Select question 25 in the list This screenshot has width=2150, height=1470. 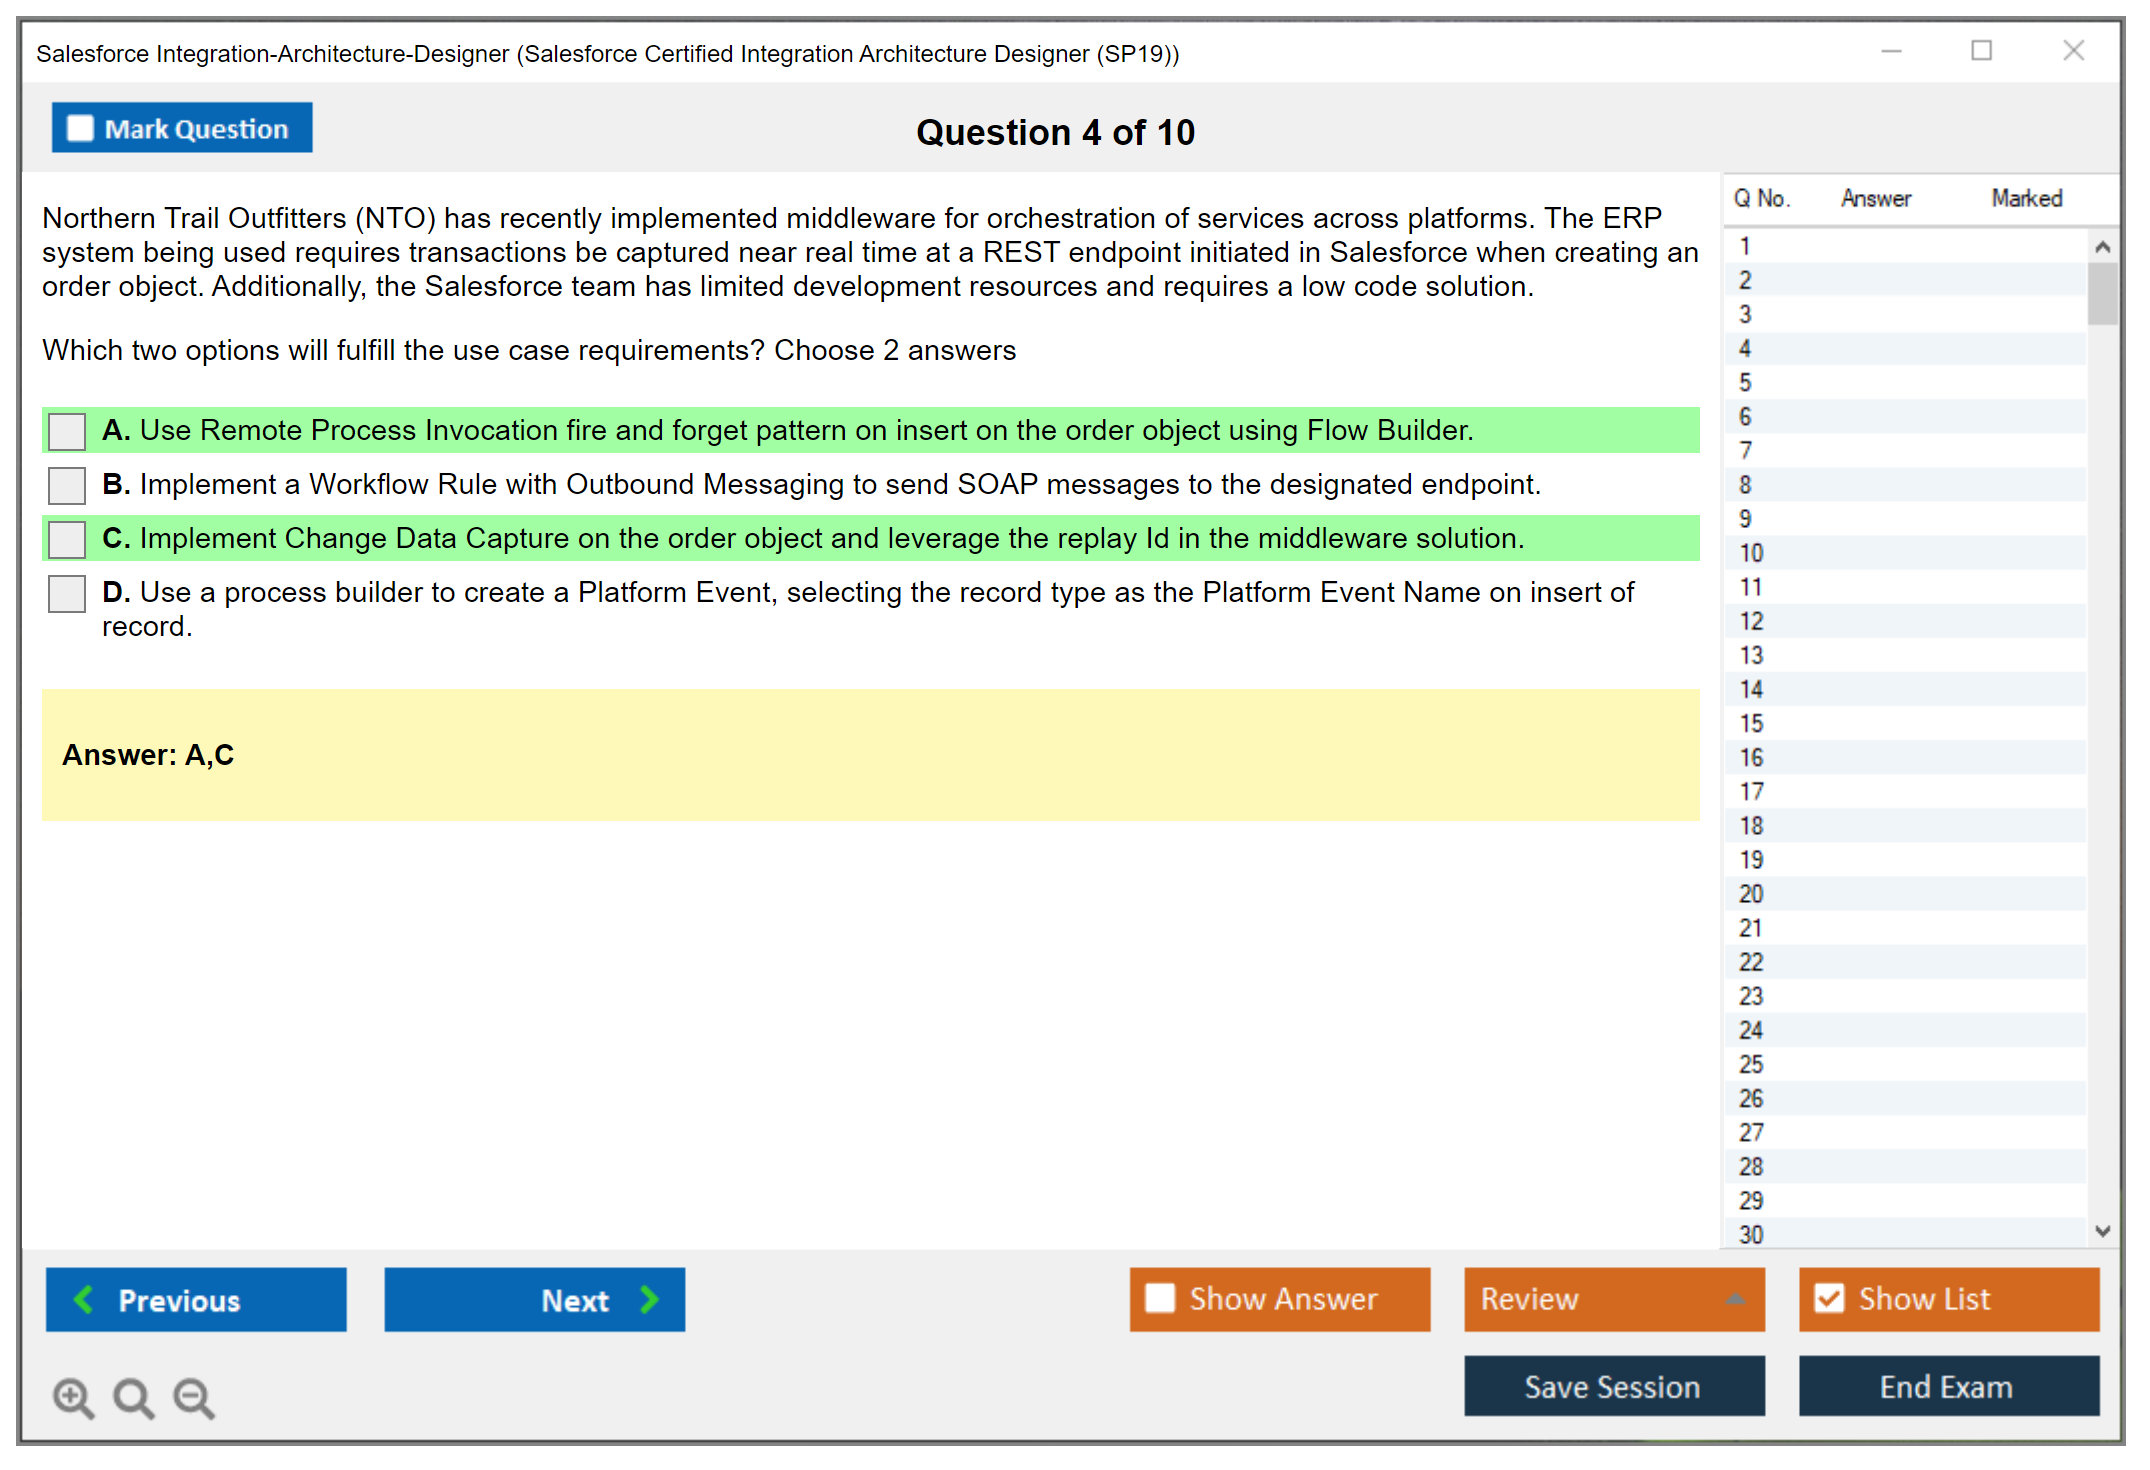[x=1751, y=1064]
